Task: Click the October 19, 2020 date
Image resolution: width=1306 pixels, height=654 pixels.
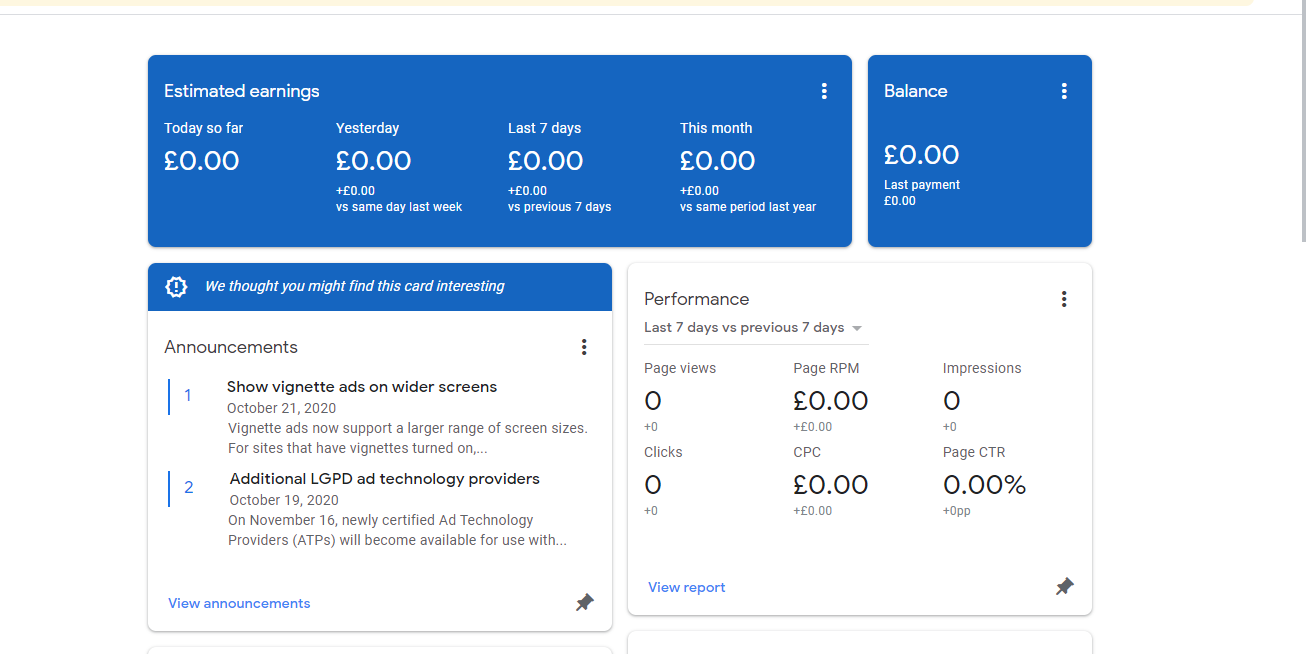Action: pos(284,500)
